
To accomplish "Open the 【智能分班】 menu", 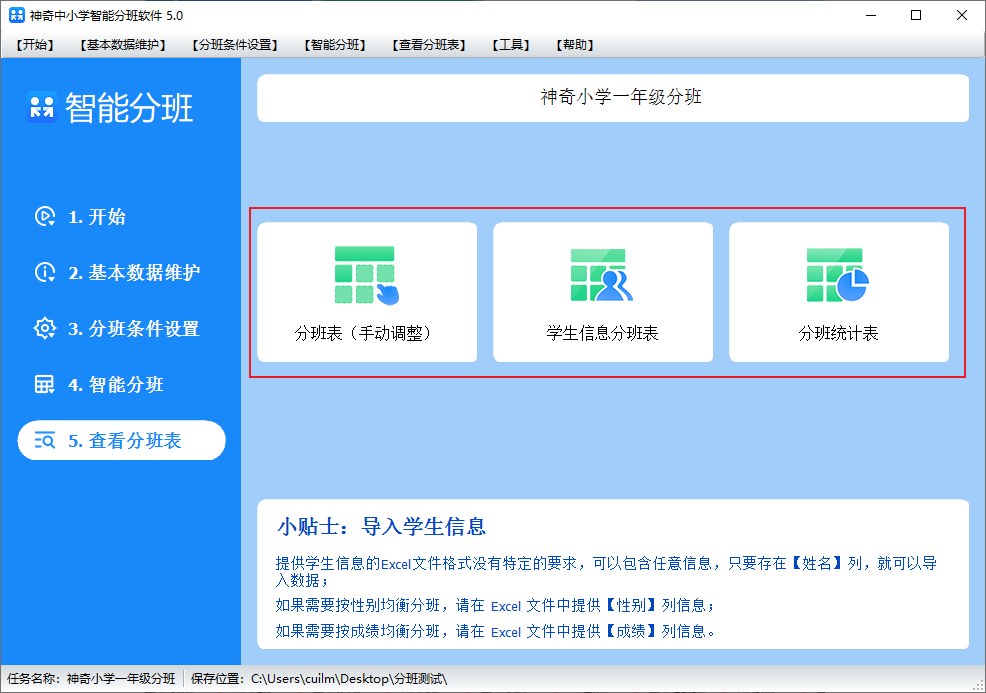I will coord(335,45).
